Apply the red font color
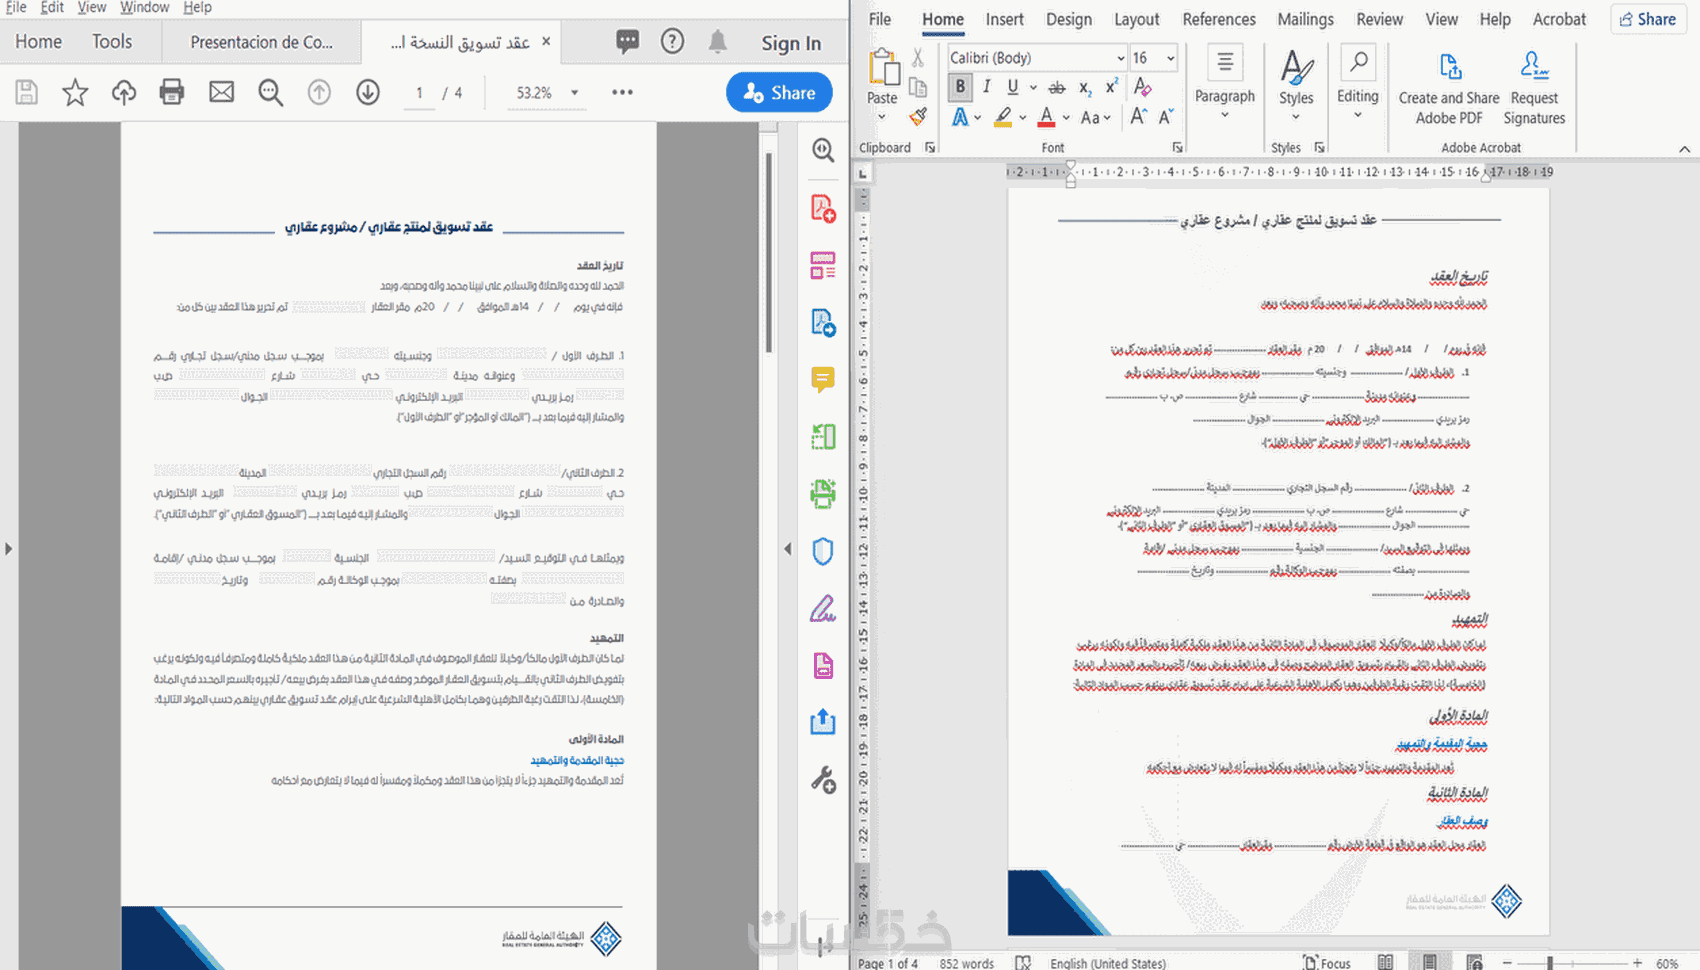Screen dimensions: 1700x970 [x=1046, y=117]
